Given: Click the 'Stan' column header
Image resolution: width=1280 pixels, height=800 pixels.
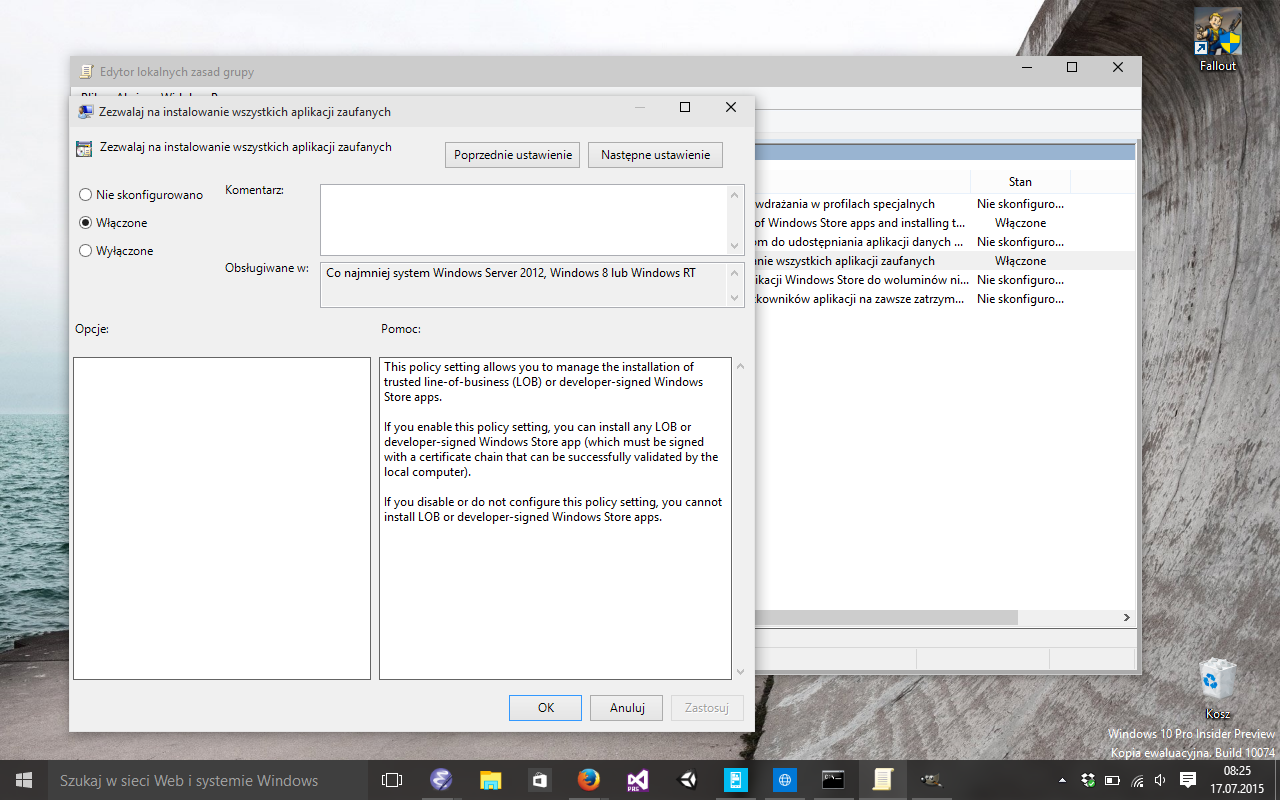Looking at the screenshot, I should (x=1019, y=182).
